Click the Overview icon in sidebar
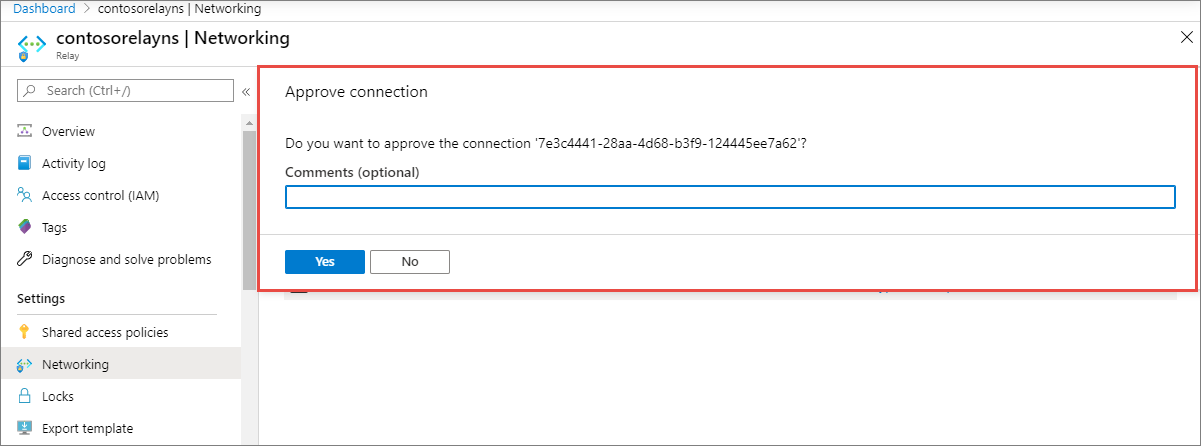The height and width of the screenshot is (446, 1201). pyautogui.click(x=25, y=131)
